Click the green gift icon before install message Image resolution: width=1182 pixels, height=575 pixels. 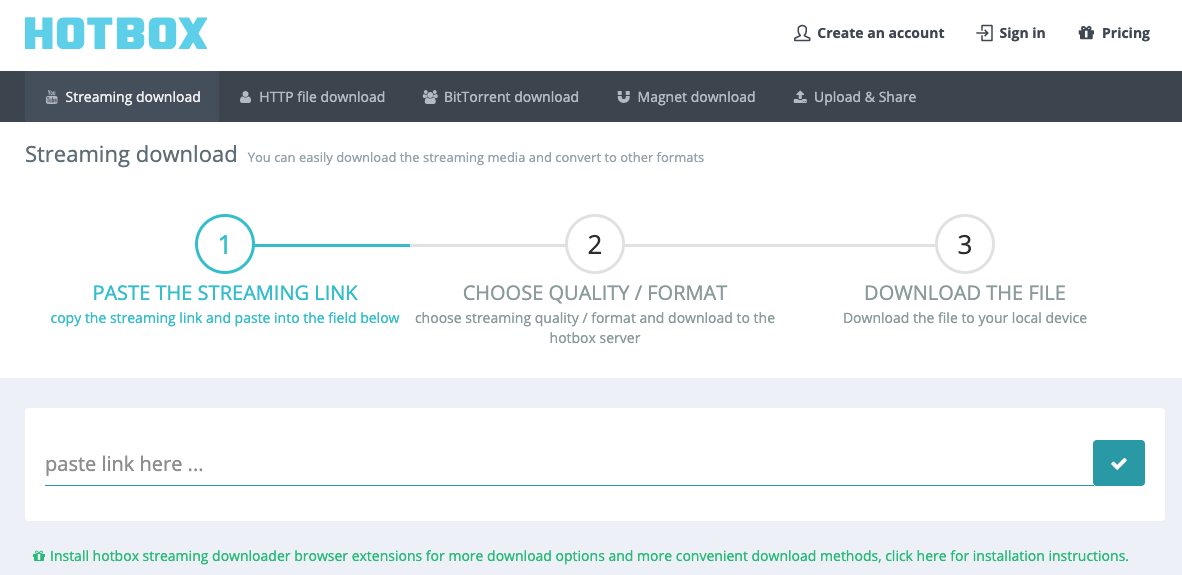point(39,556)
